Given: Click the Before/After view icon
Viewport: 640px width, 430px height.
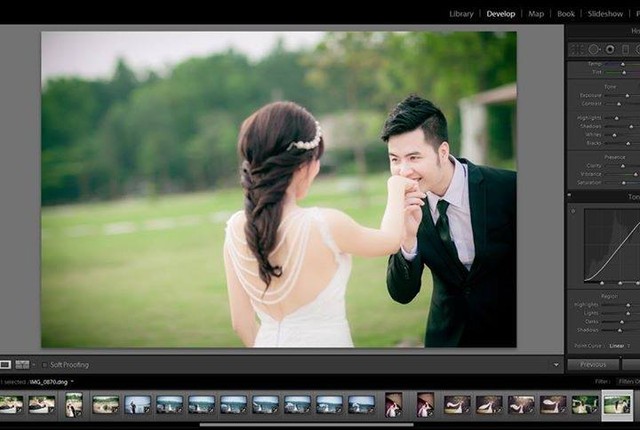Looking at the screenshot, I should tap(22, 364).
